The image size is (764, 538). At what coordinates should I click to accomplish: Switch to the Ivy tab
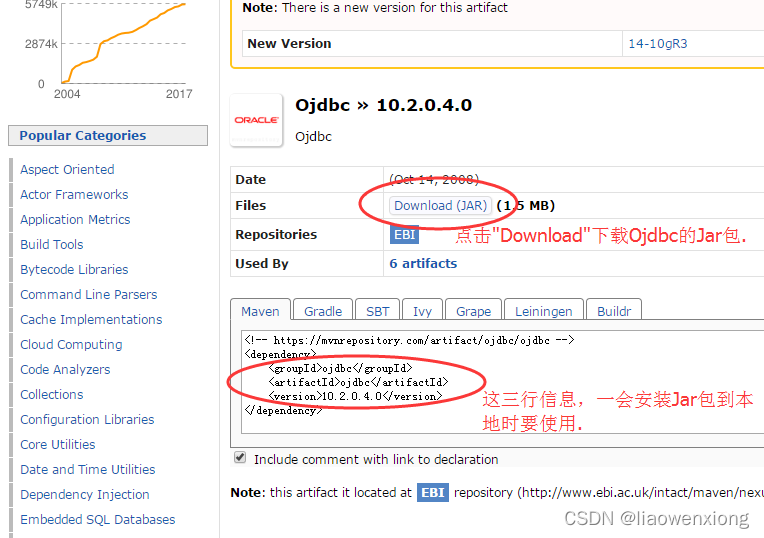pos(422,311)
